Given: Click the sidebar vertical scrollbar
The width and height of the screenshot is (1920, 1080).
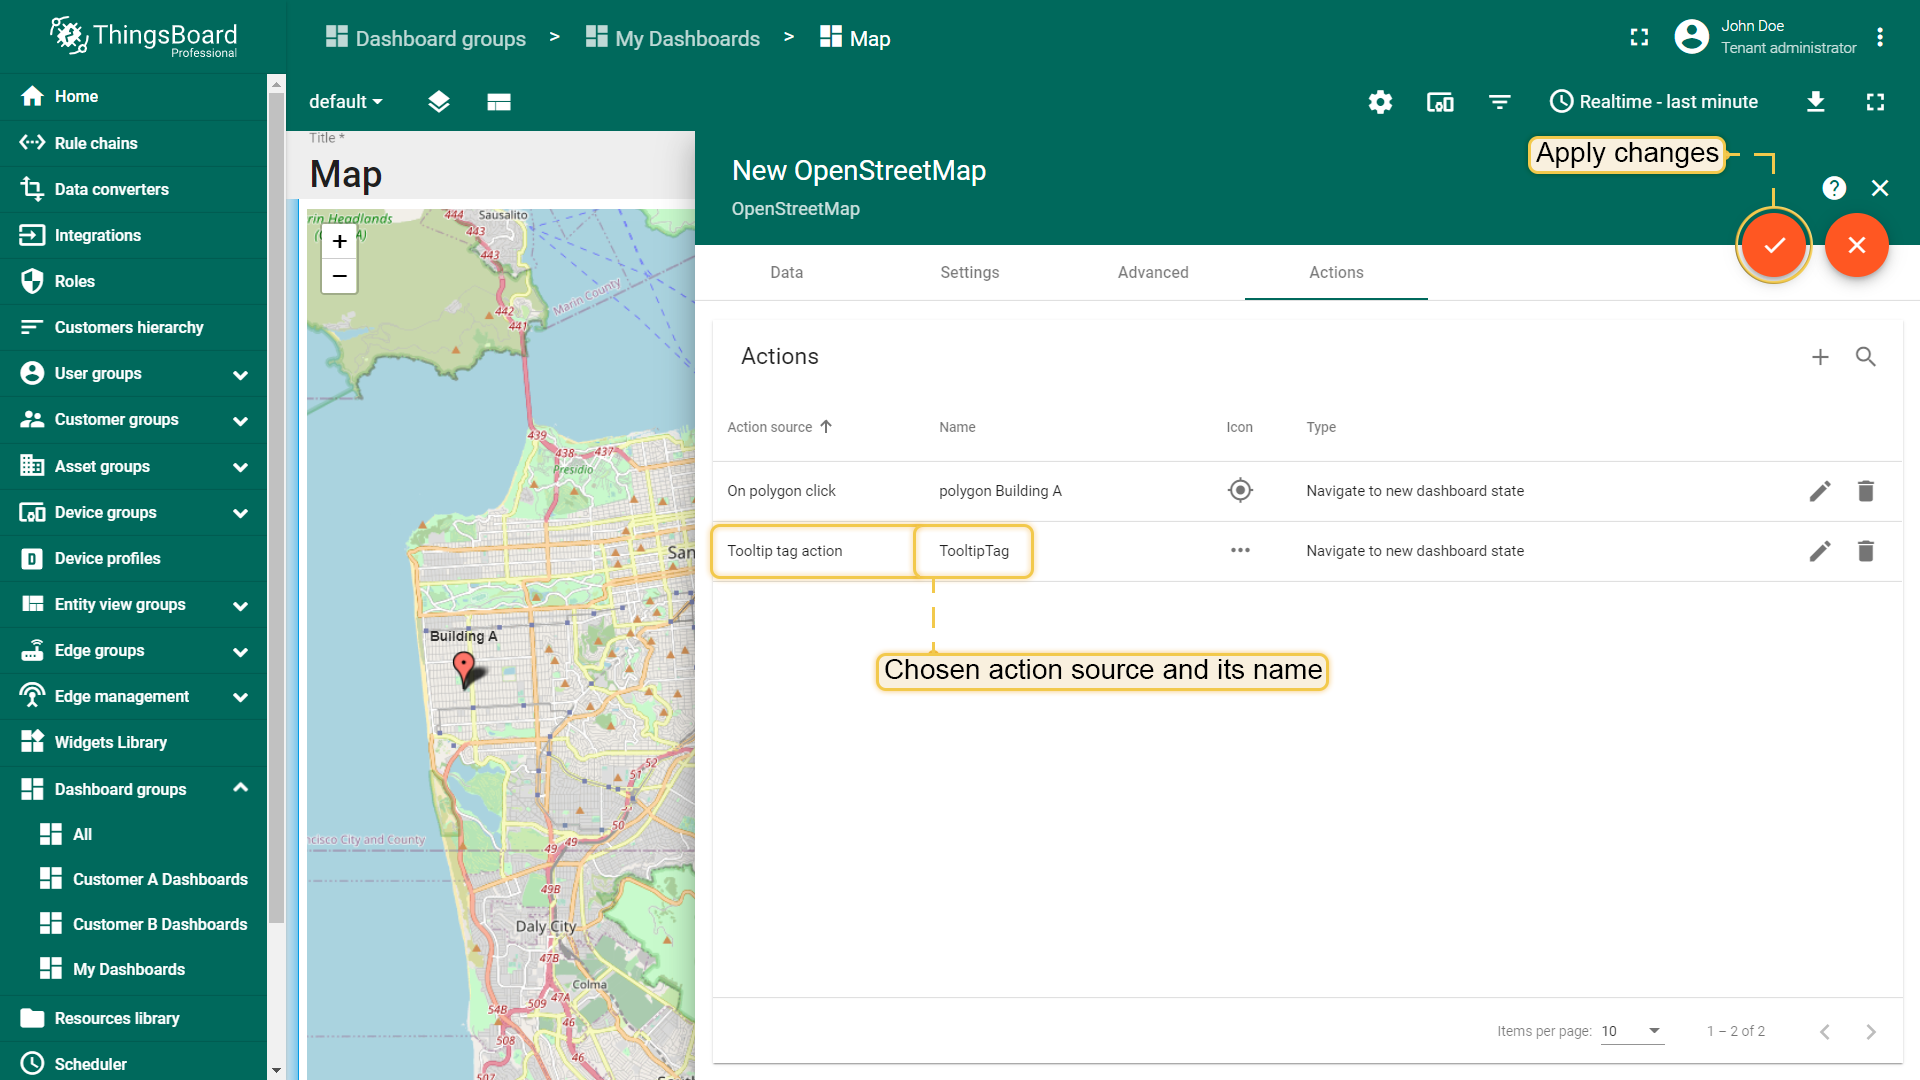Looking at the screenshot, I should coord(276,510).
